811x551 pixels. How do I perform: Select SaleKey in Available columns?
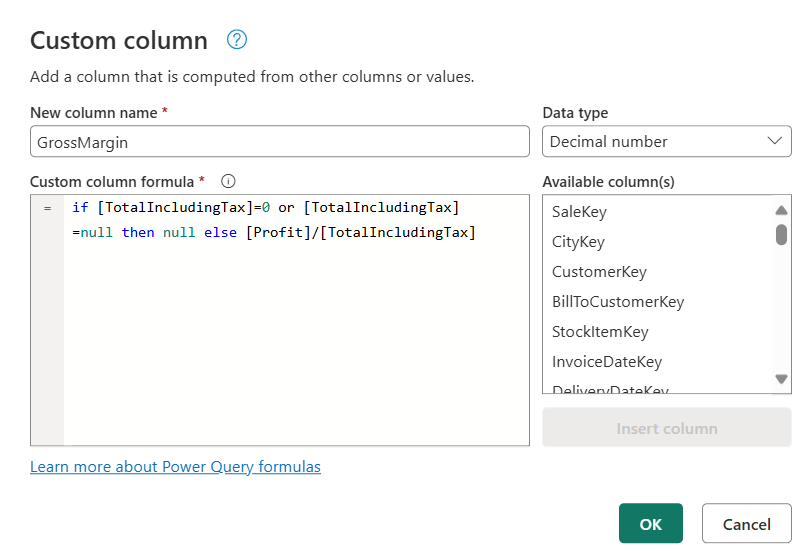tap(580, 212)
